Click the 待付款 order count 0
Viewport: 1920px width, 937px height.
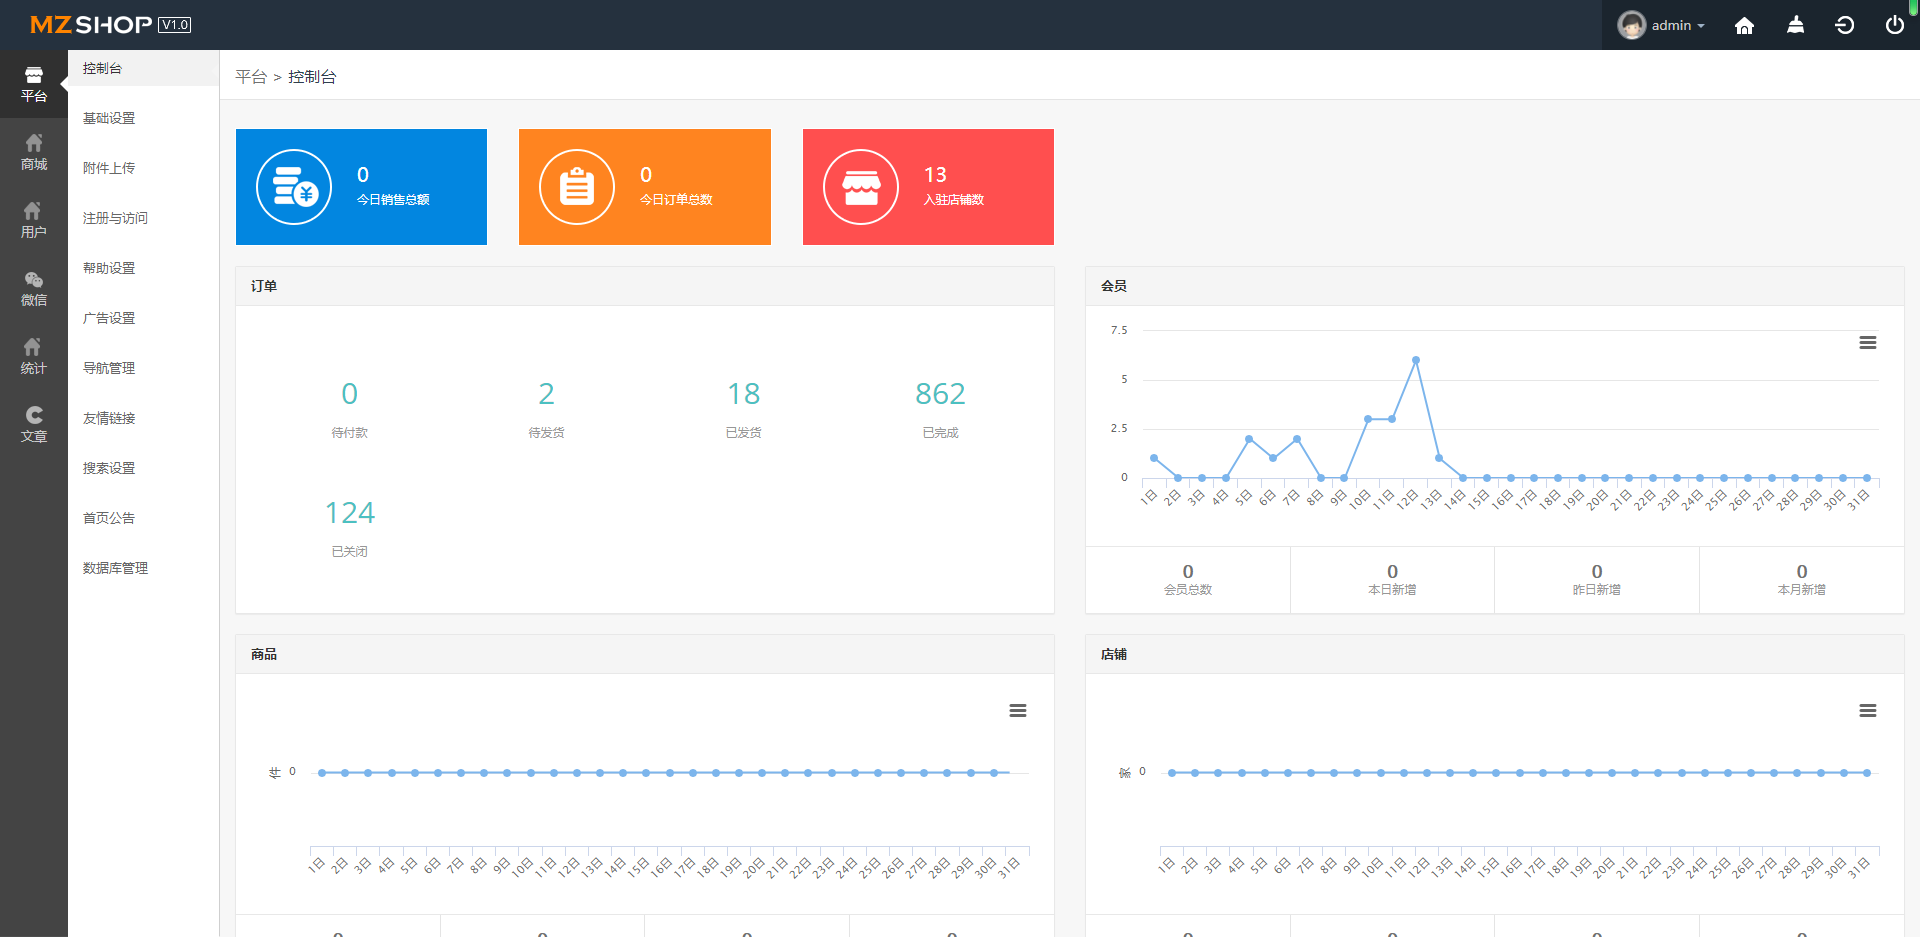click(349, 394)
